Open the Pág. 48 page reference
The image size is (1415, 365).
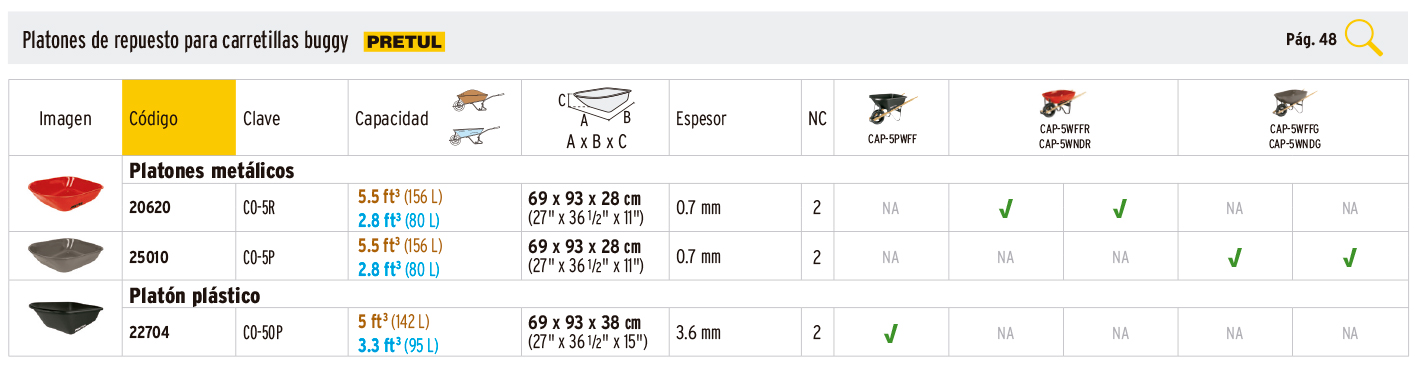point(1311,40)
